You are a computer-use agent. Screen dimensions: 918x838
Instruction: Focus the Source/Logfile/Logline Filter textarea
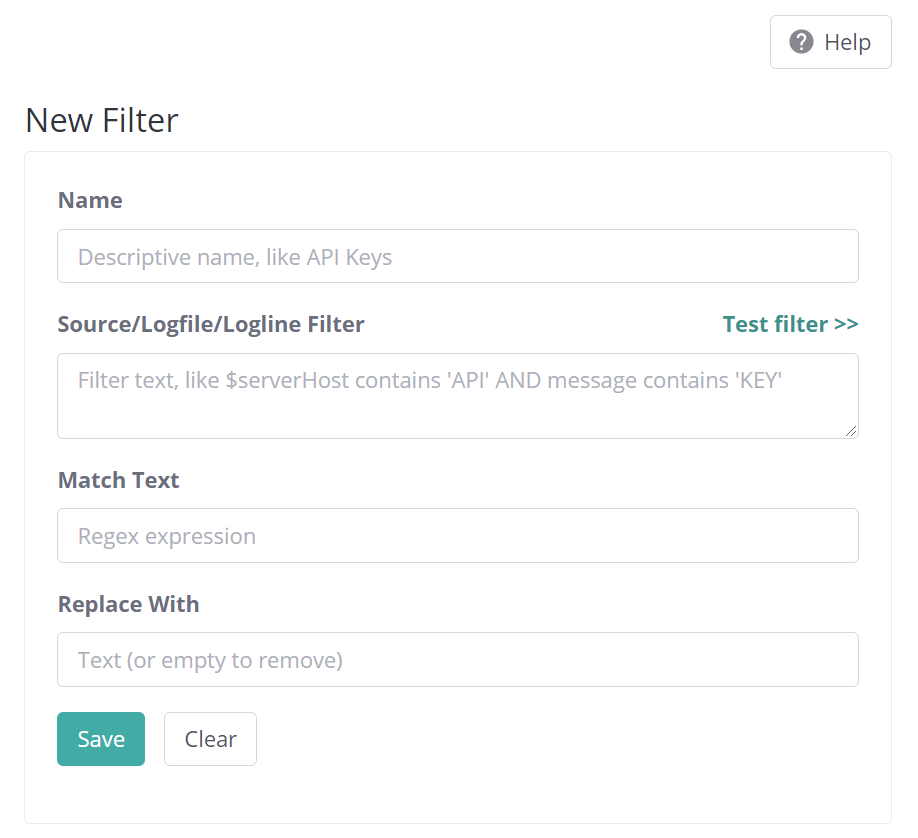(457, 396)
